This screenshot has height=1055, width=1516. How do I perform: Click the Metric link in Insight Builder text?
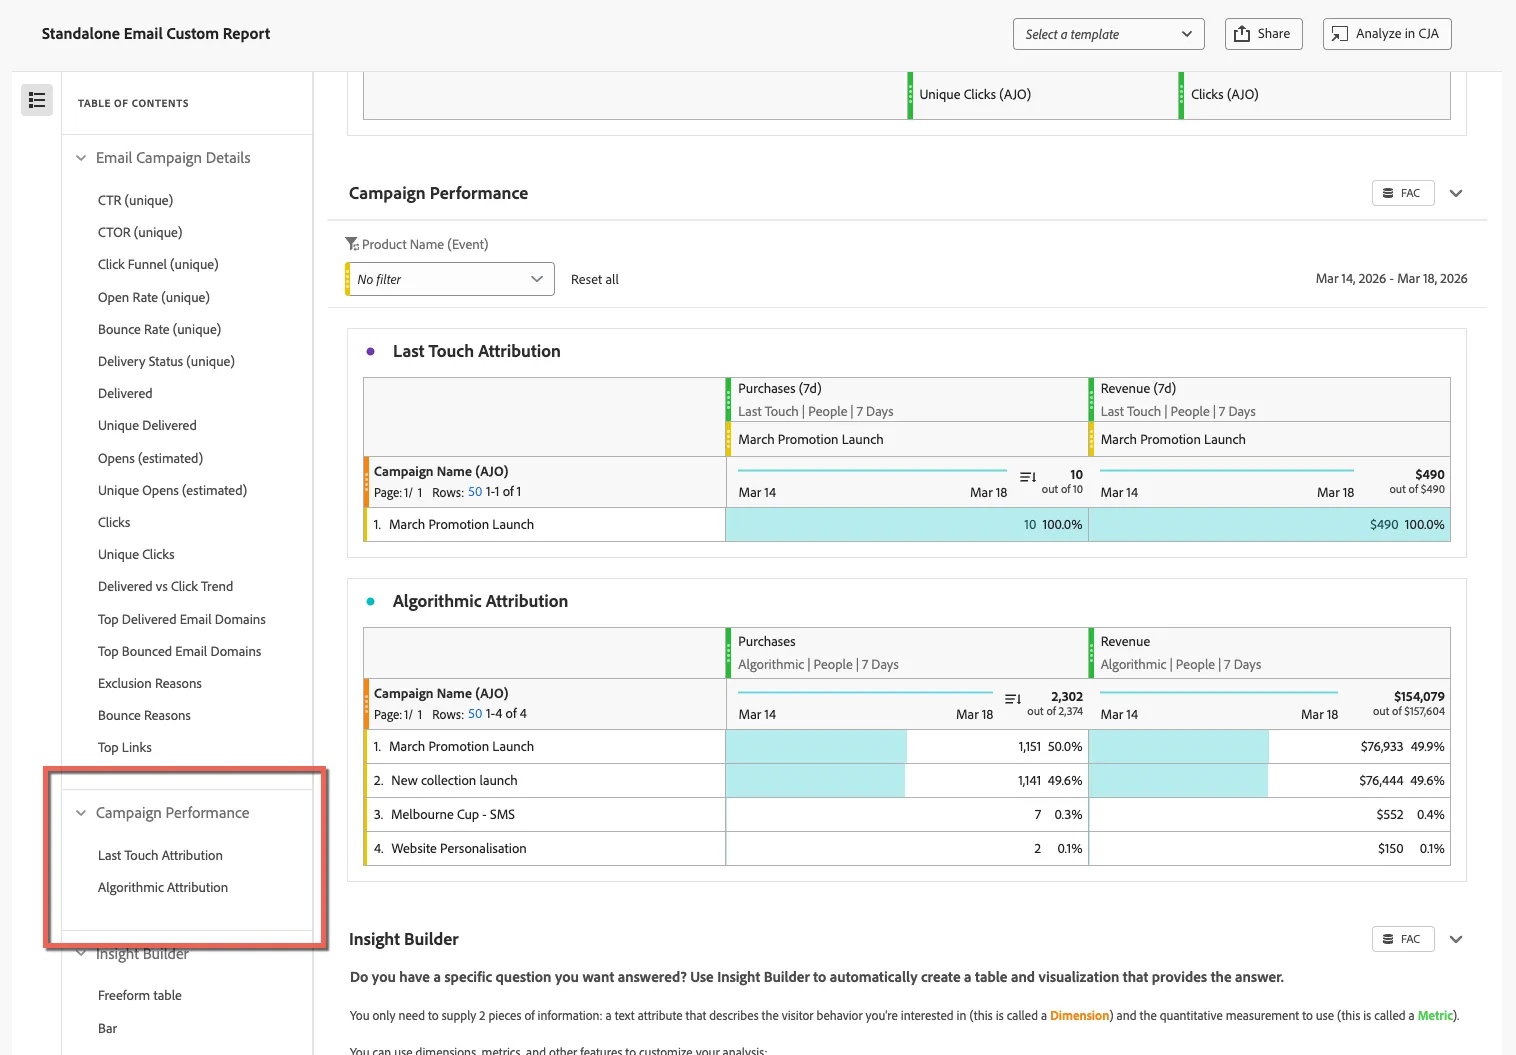(x=1435, y=1015)
